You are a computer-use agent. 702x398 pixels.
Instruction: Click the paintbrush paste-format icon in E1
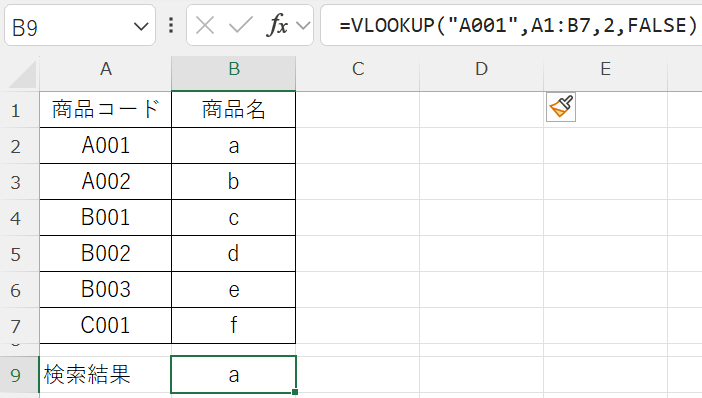coord(561,107)
